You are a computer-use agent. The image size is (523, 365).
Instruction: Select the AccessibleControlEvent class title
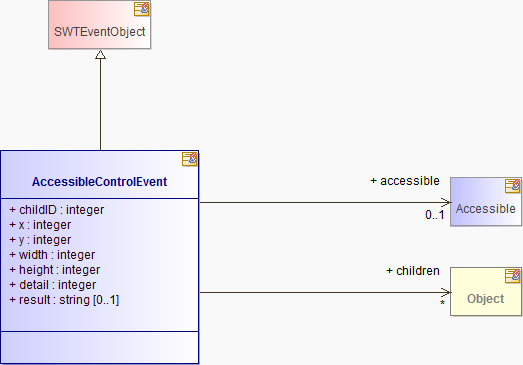pyautogui.click(x=99, y=182)
